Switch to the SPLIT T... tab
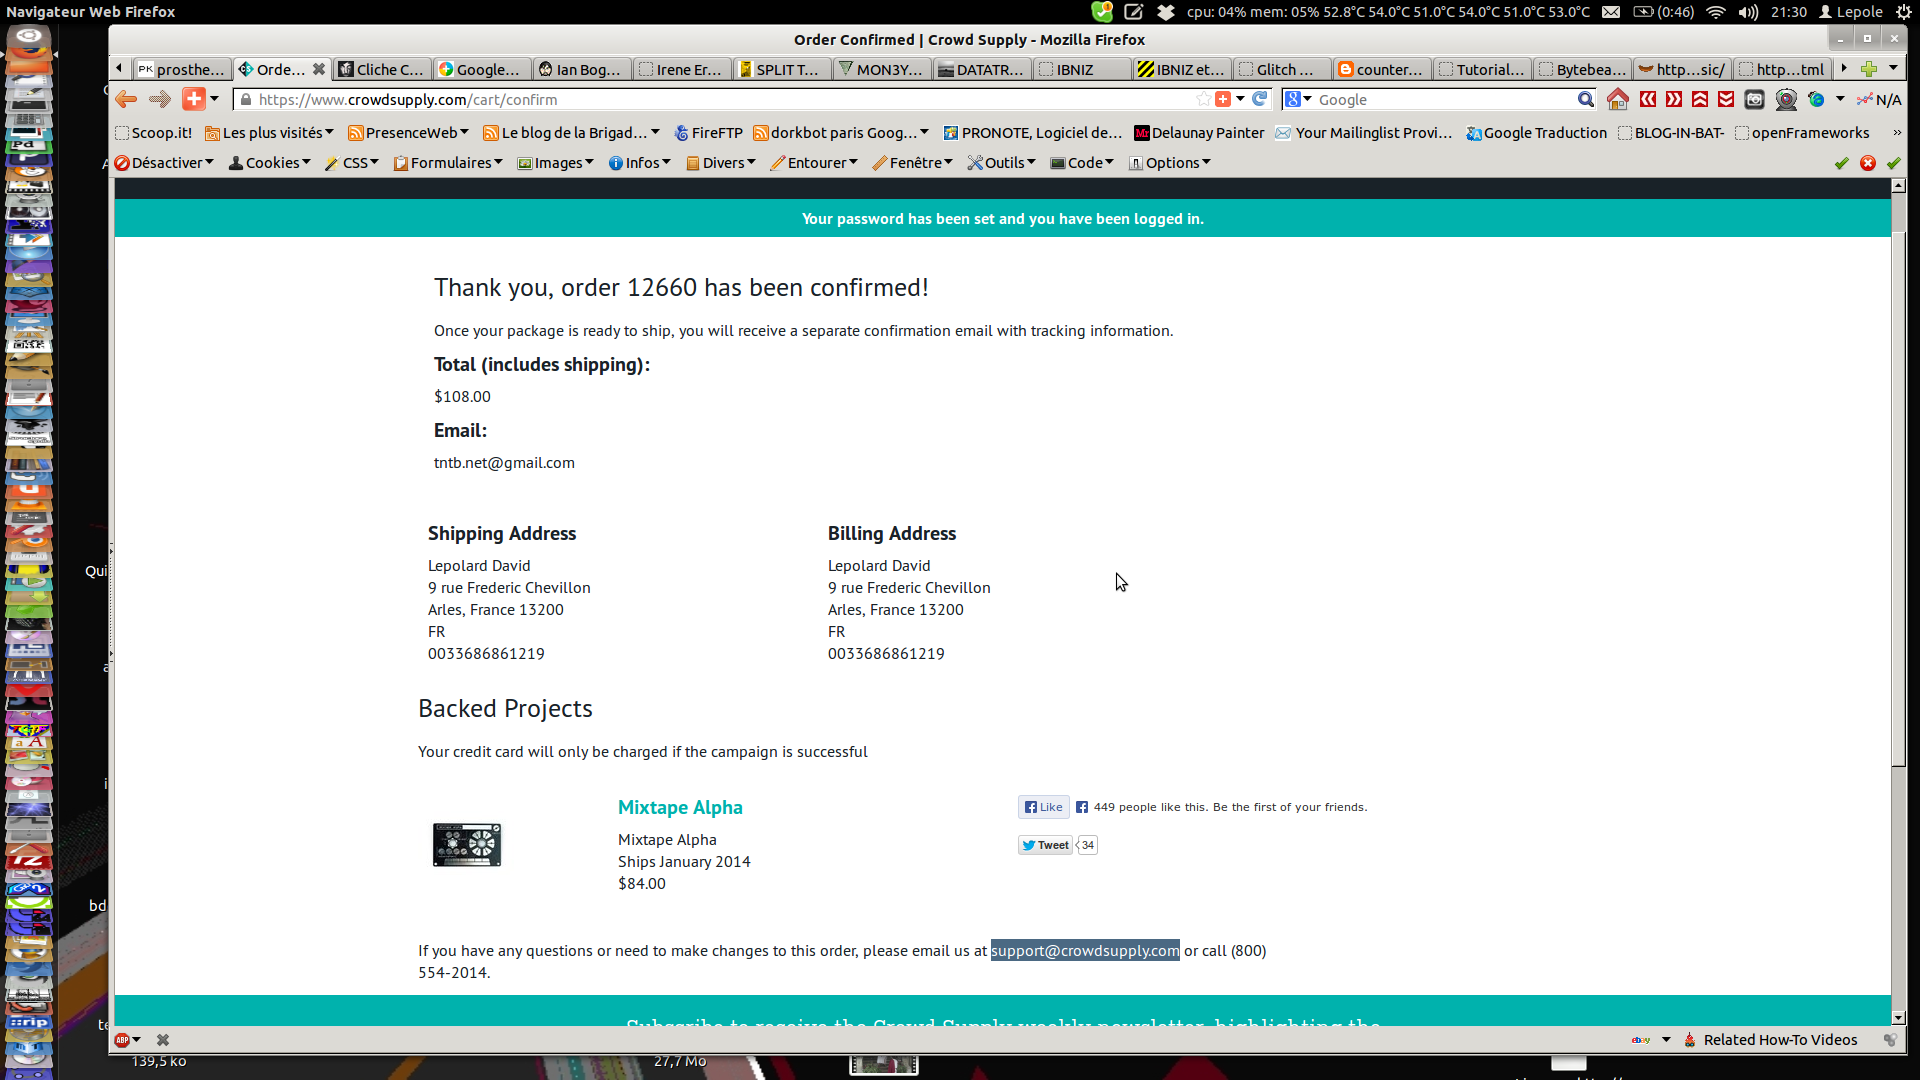The height and width of the screenshot is (1080, 1920). click(783, 69)
